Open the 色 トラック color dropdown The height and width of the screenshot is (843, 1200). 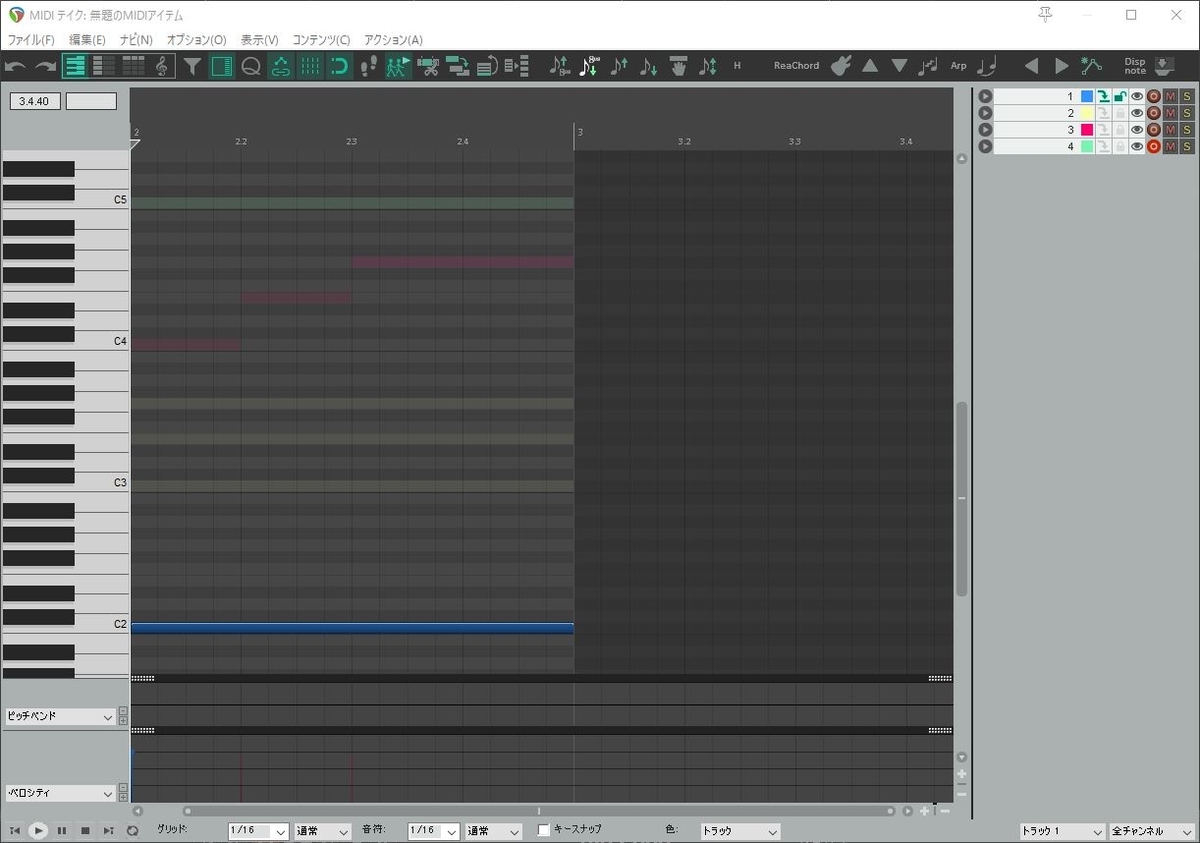point(740,831)
